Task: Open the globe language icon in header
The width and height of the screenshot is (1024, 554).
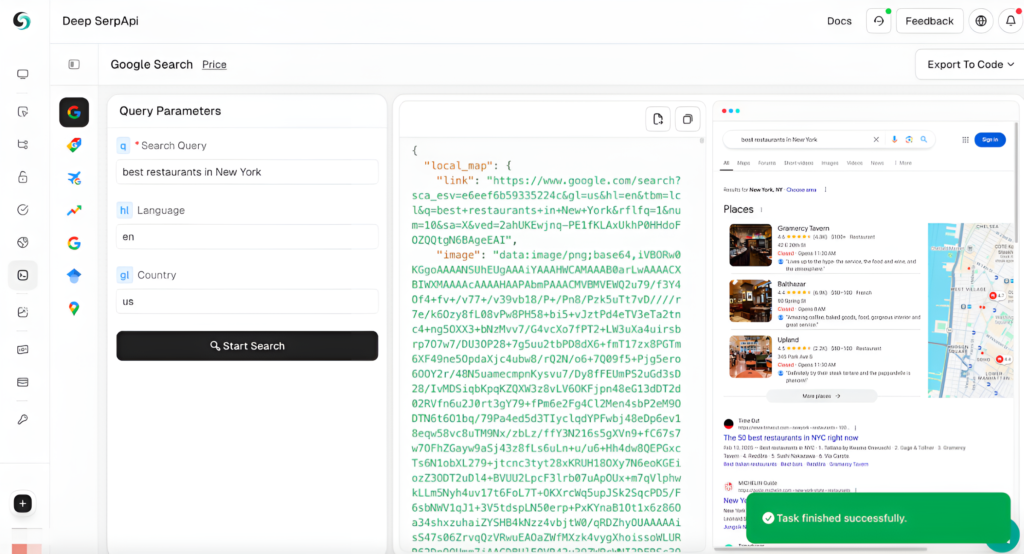Action: coord(981,21)
